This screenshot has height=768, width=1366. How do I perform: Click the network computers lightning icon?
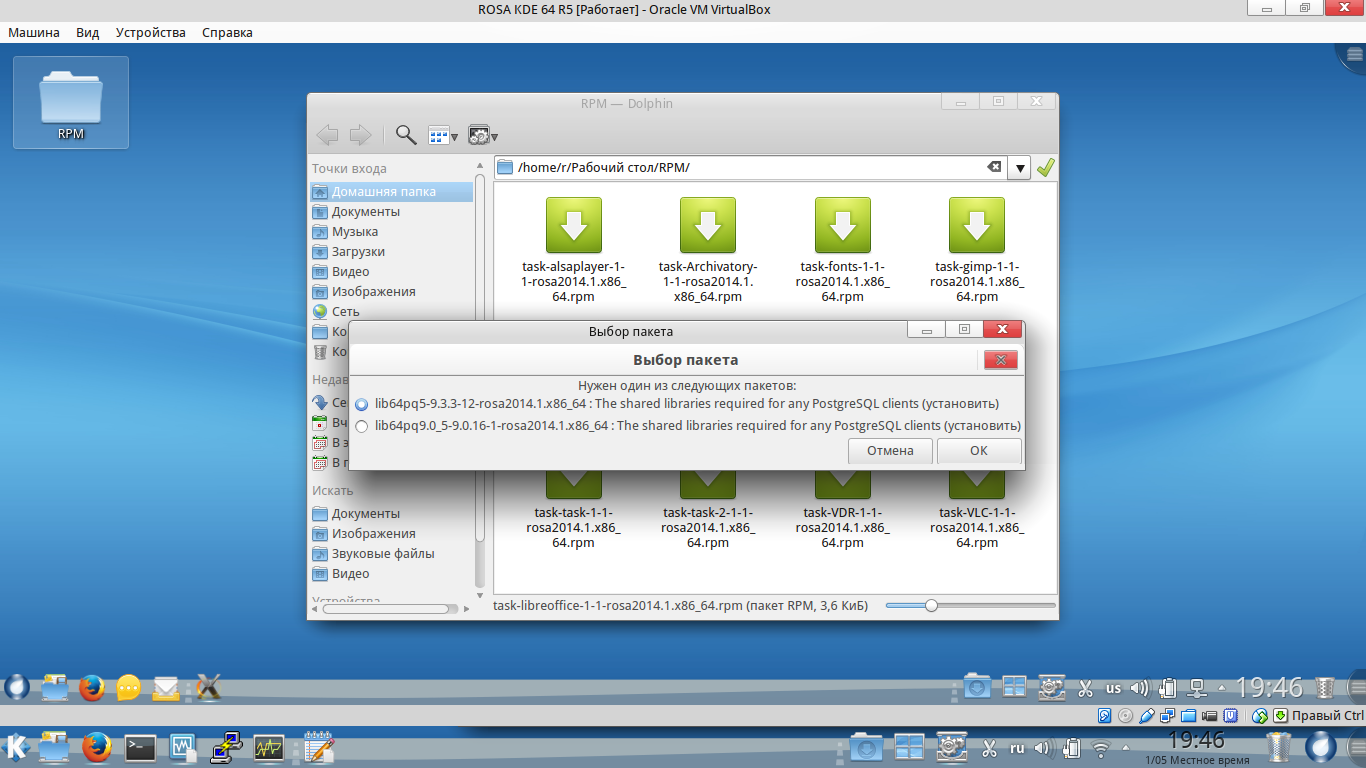pos(227,747)
